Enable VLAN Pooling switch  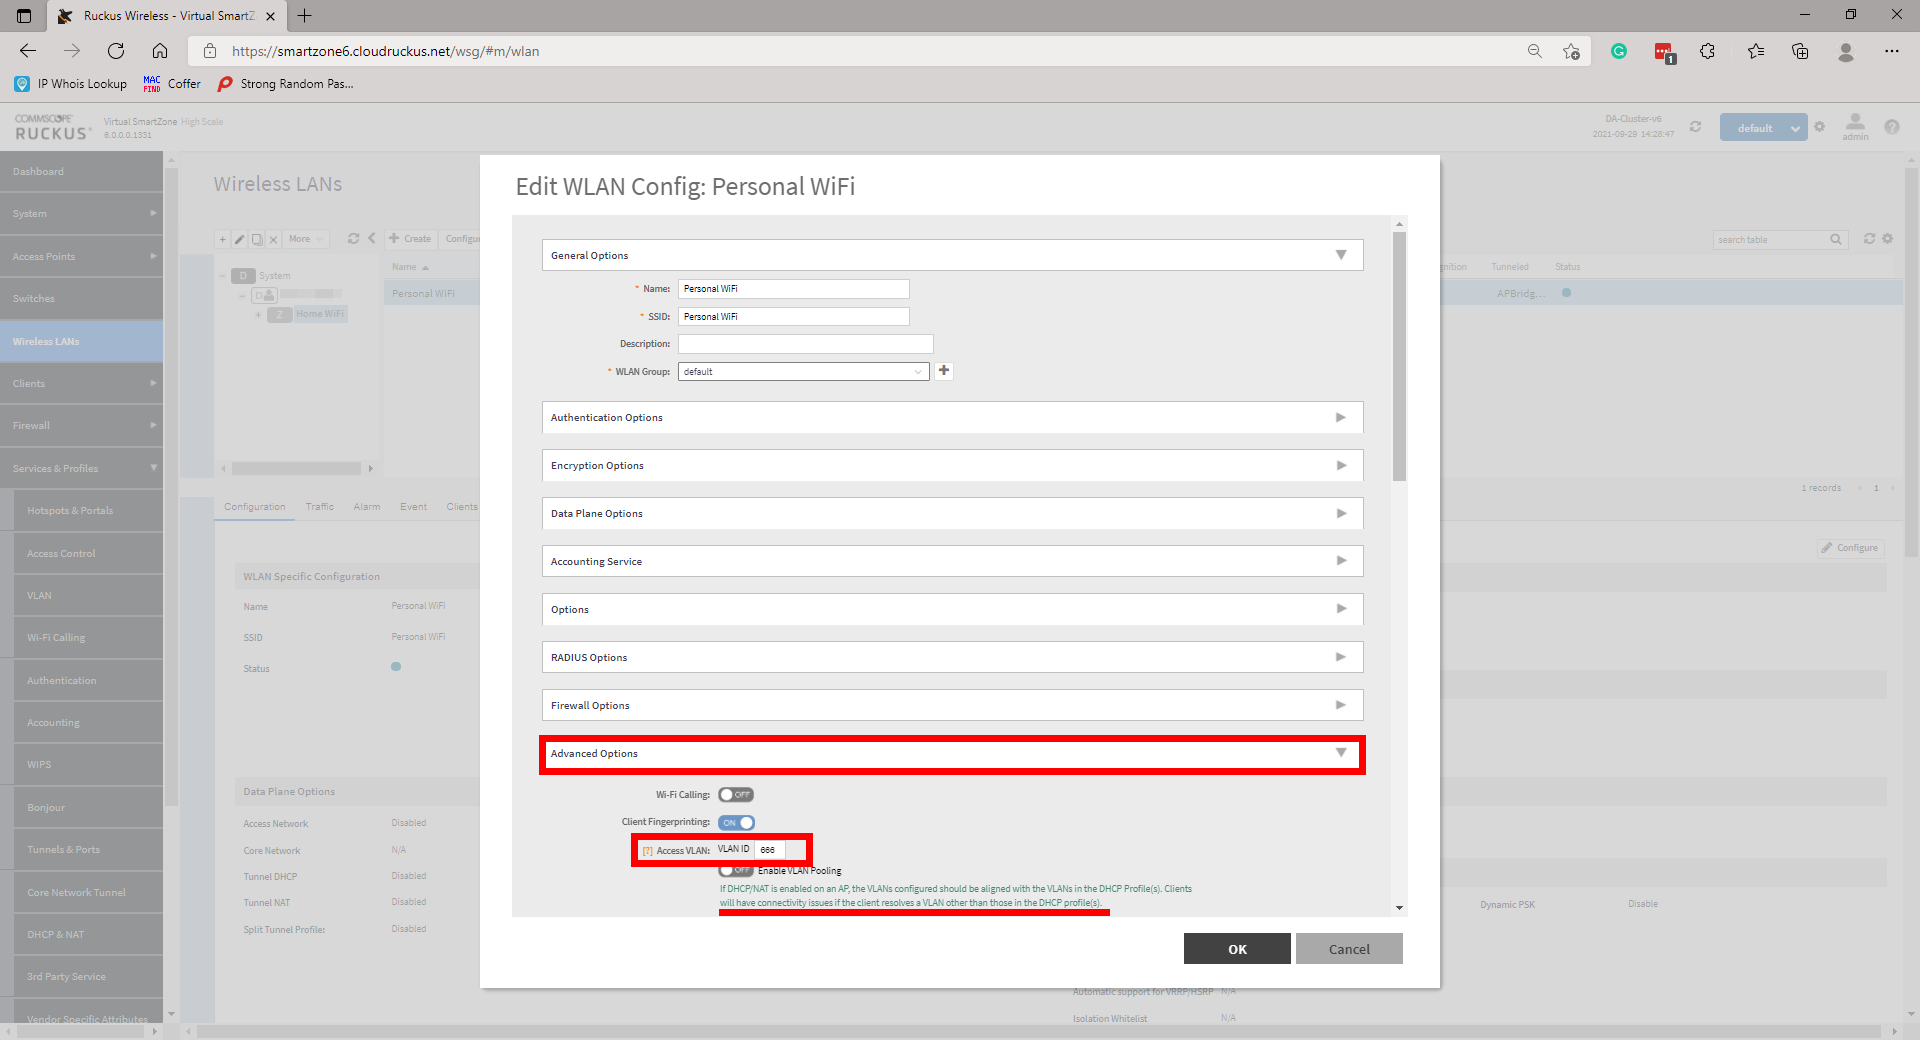(733, 871)
